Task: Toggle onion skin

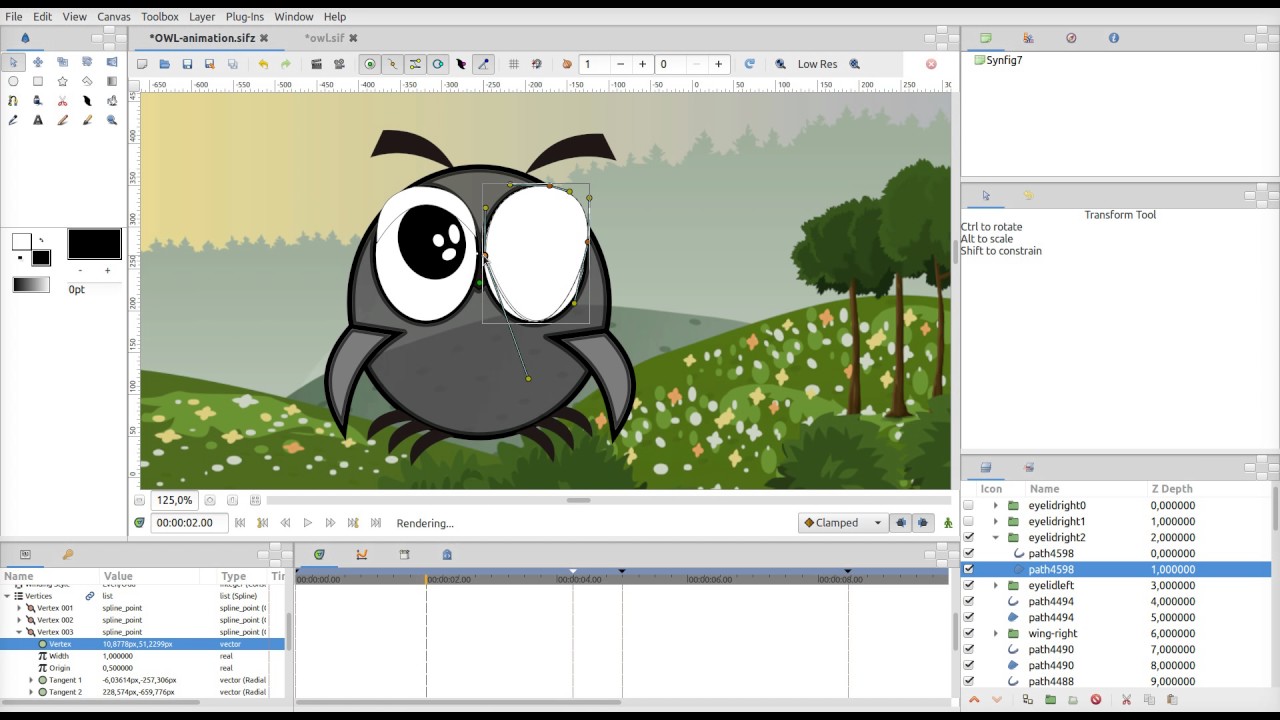Action: [x=566, y=64]
